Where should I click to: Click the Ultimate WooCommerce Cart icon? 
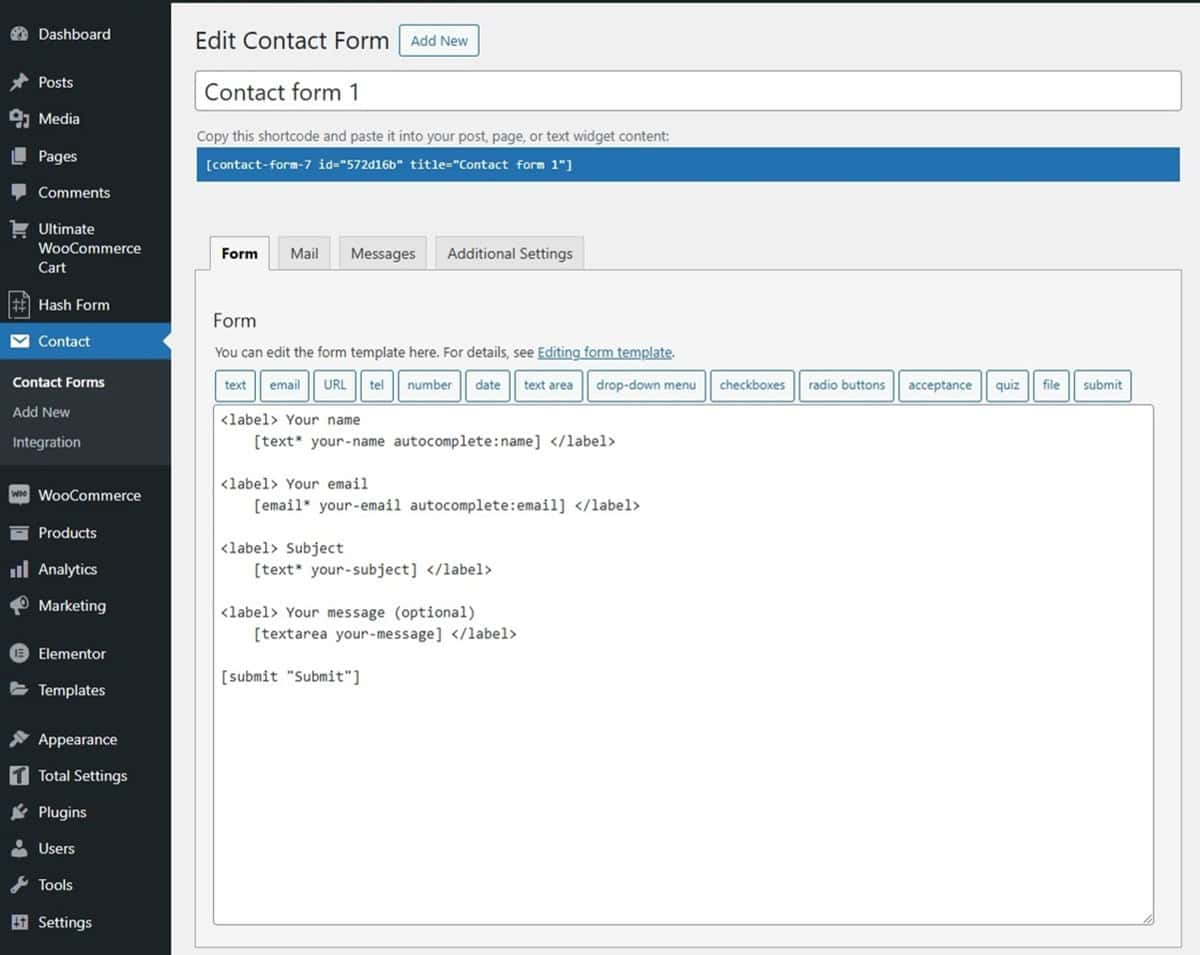19,229
